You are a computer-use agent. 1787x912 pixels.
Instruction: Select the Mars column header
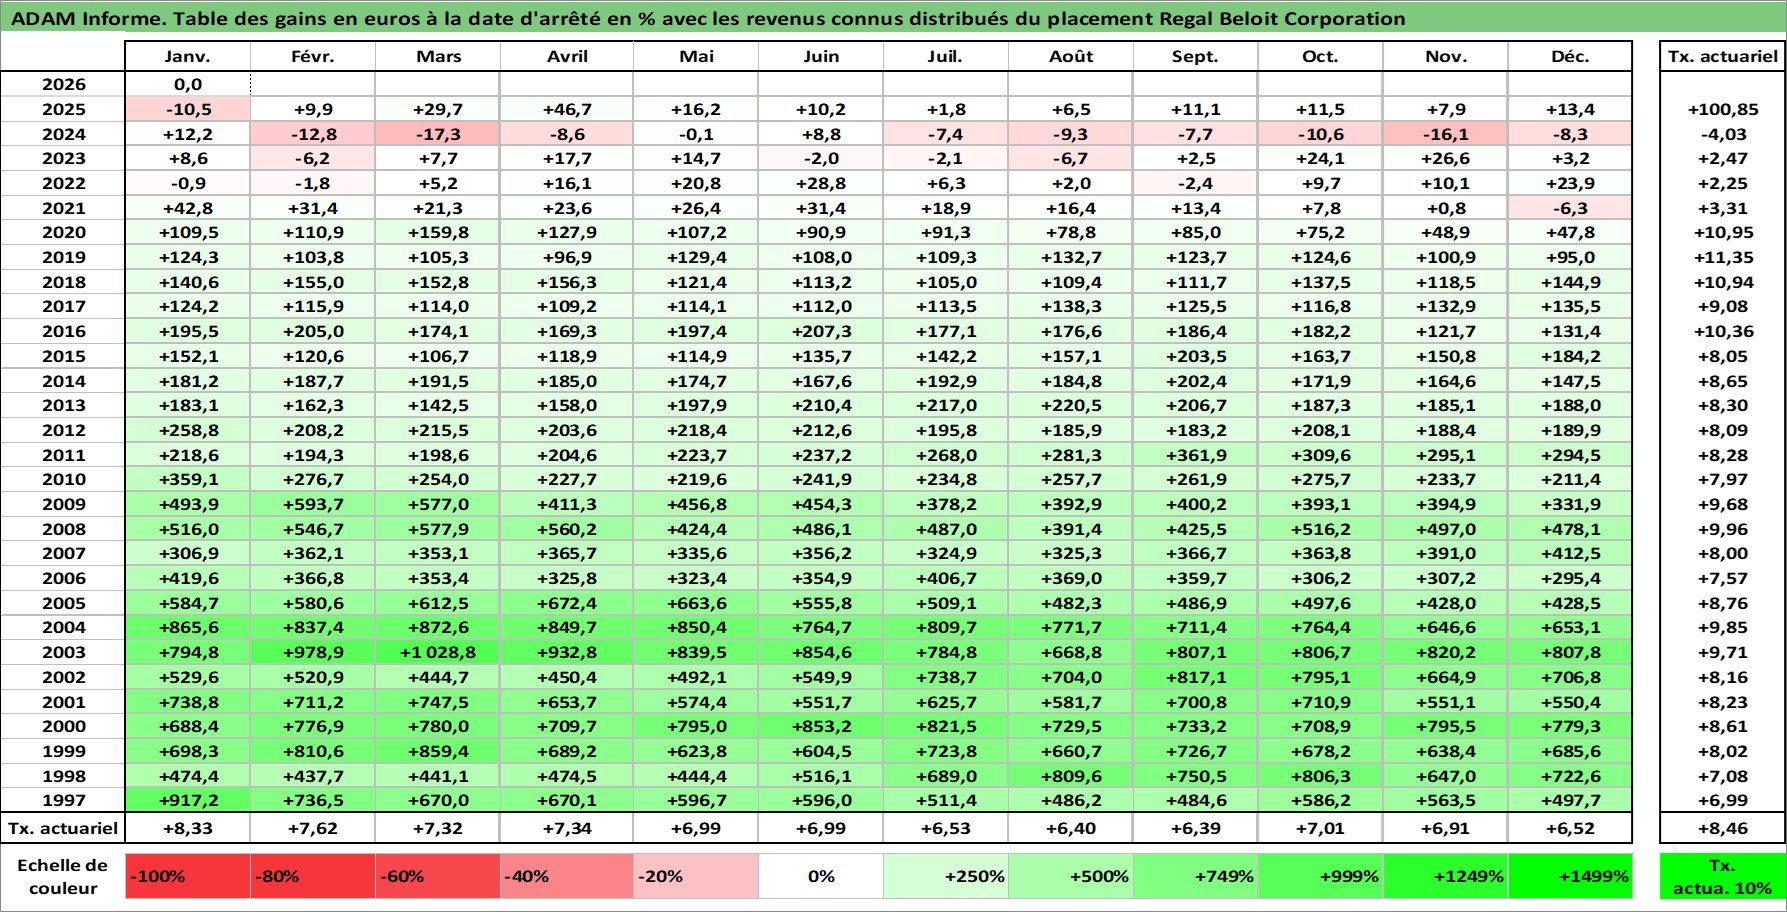tap(438, 56)
